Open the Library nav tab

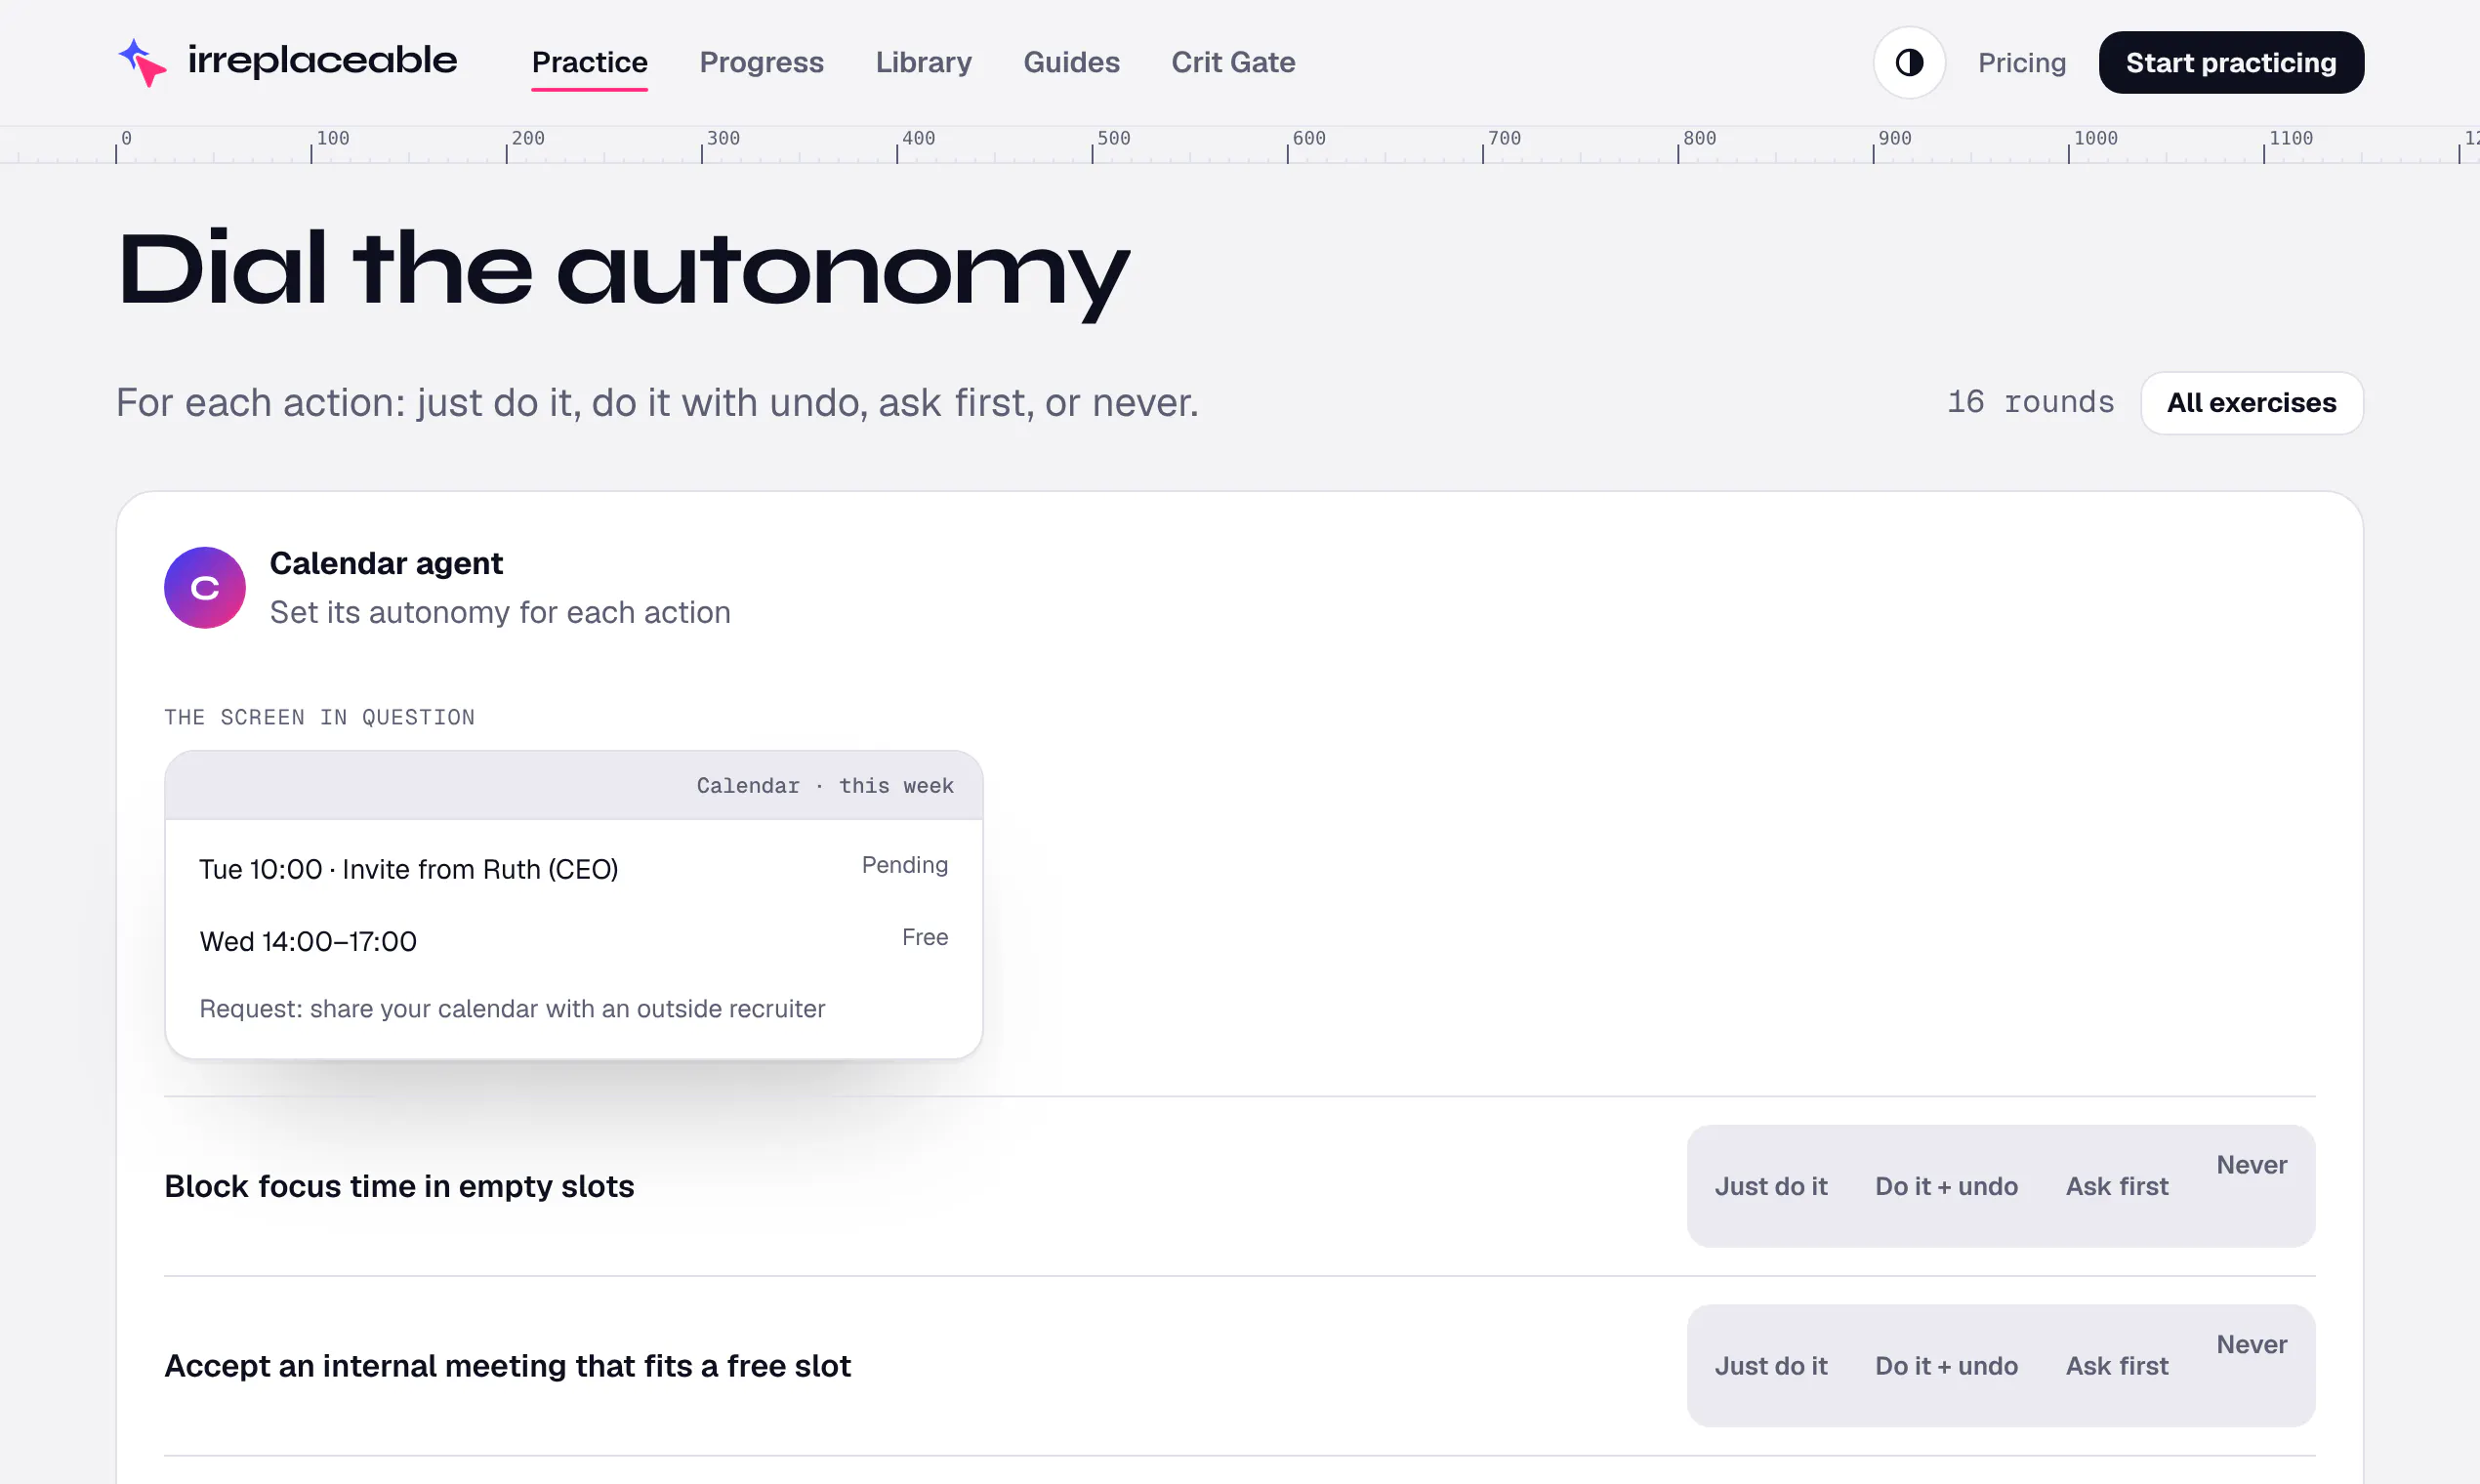[x=923, y=62]
